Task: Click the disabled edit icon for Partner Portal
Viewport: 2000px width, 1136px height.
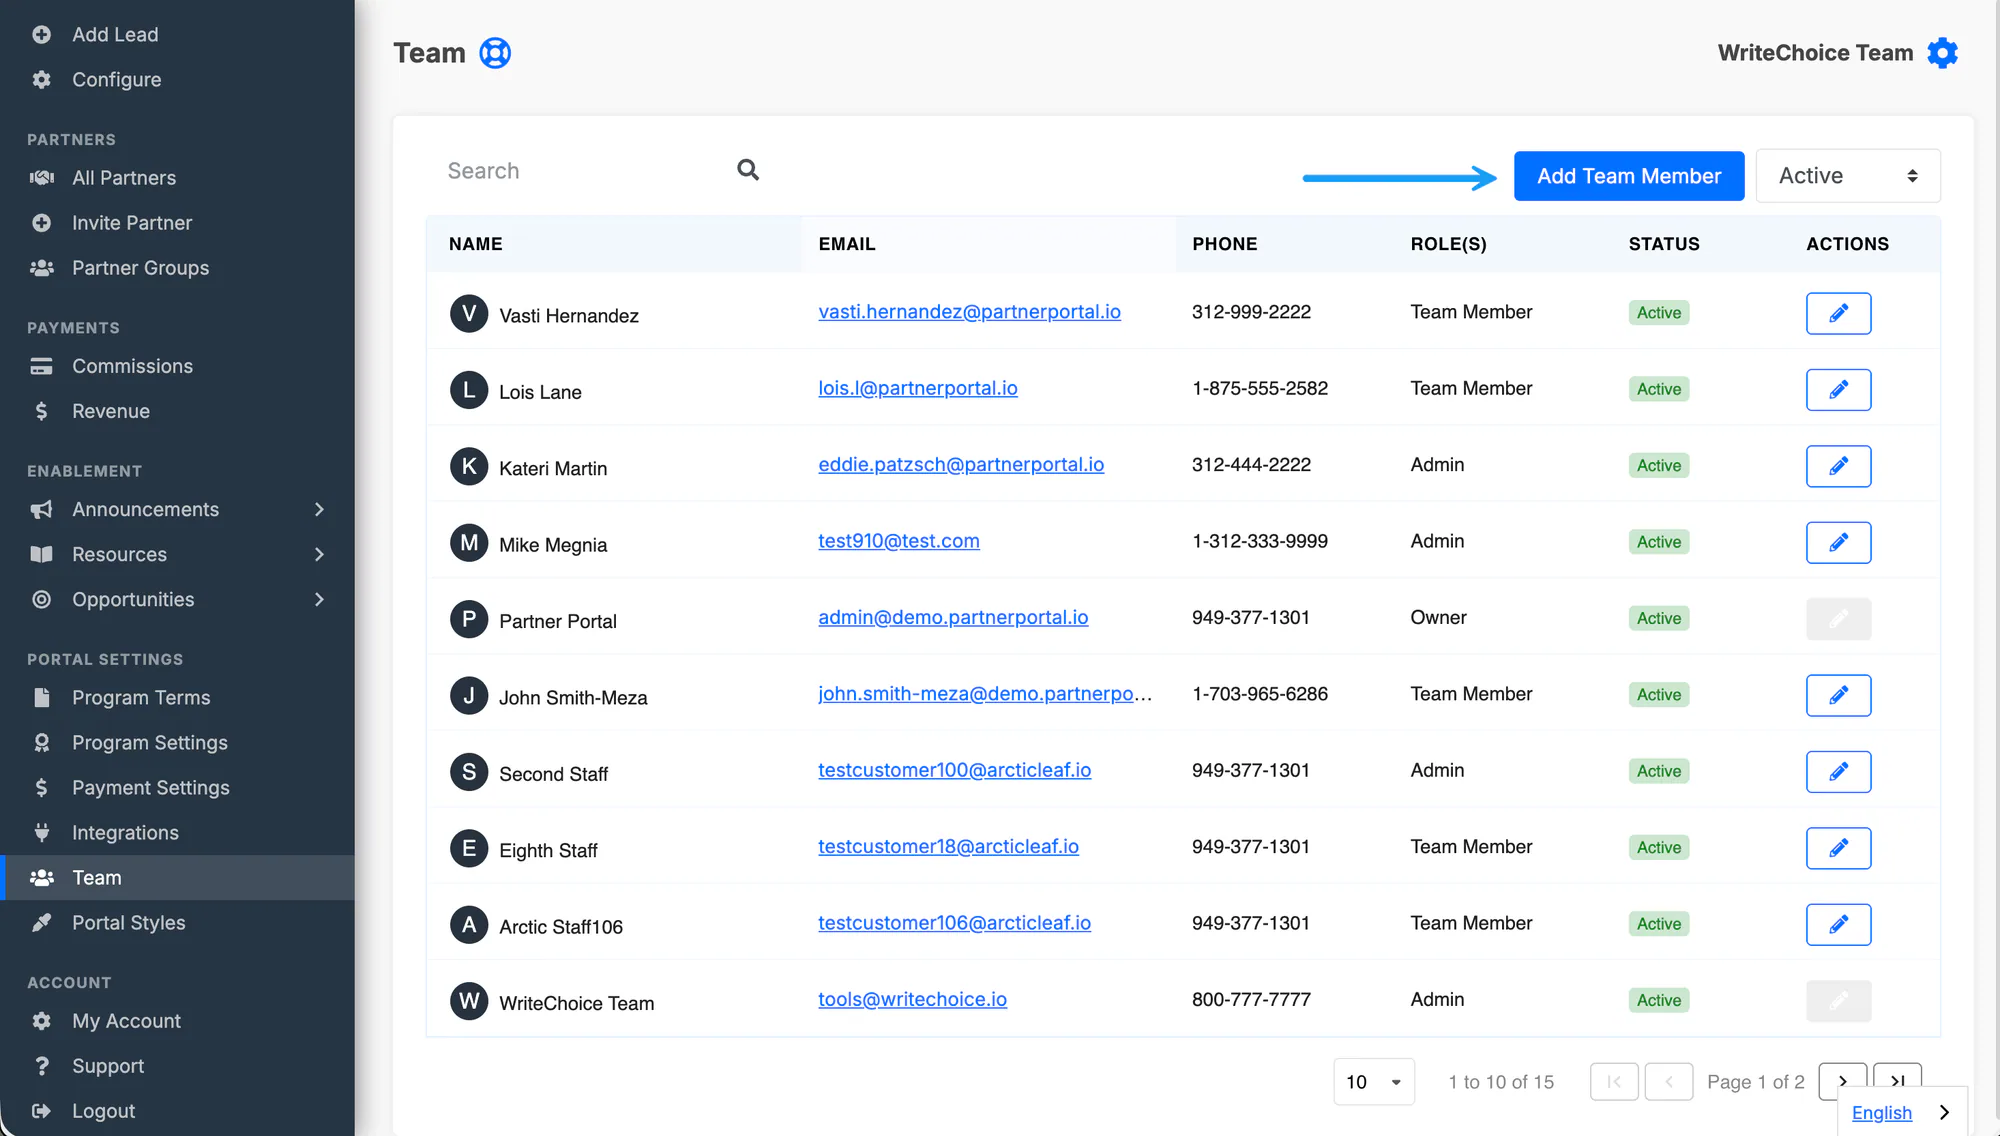Action: coord(1838,619)
